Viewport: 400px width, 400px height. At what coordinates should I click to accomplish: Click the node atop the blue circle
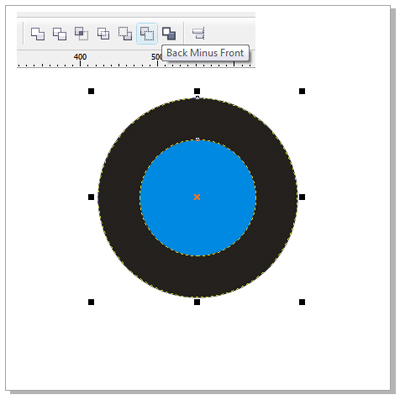point(197,139)
